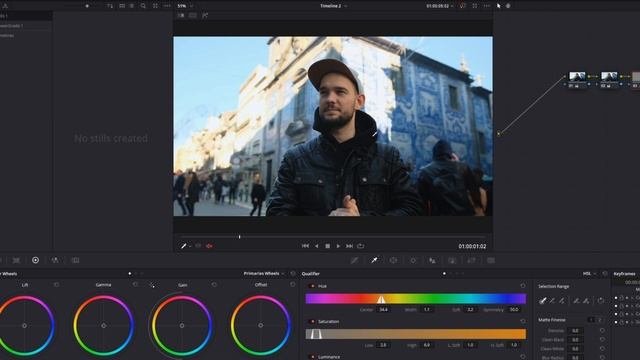Reset the Hue qualifier range
Screen dimensions: 640x360
[x=523, y=286]
